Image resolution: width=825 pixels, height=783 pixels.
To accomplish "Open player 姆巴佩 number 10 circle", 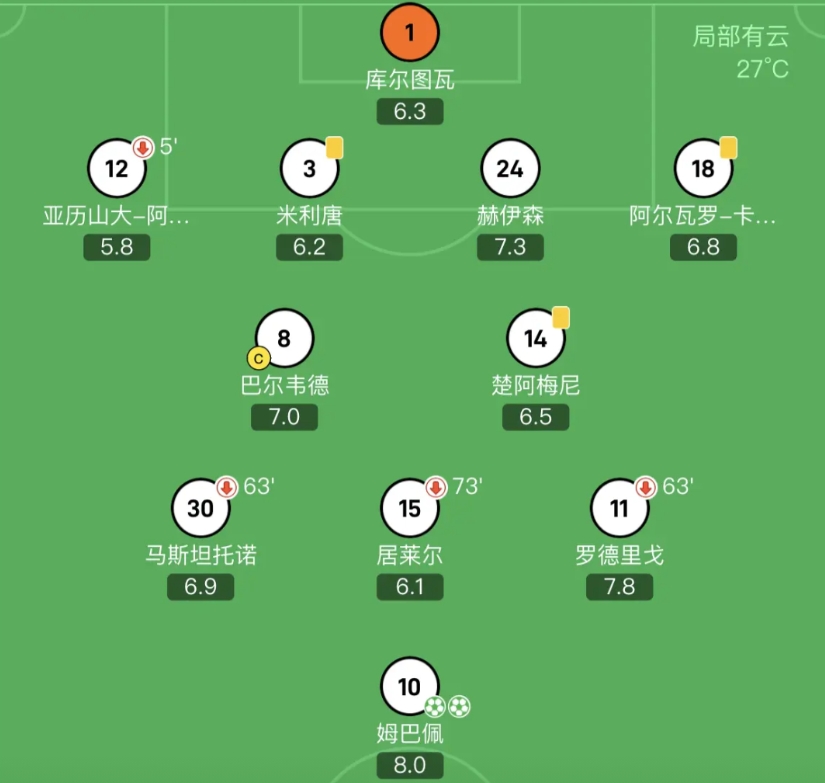I will click(x=410, y=687).
